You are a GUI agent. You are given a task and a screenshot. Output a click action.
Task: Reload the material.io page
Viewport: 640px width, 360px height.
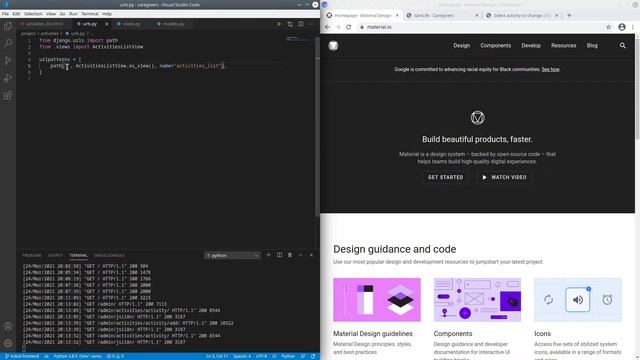click(x=349, y=27)
